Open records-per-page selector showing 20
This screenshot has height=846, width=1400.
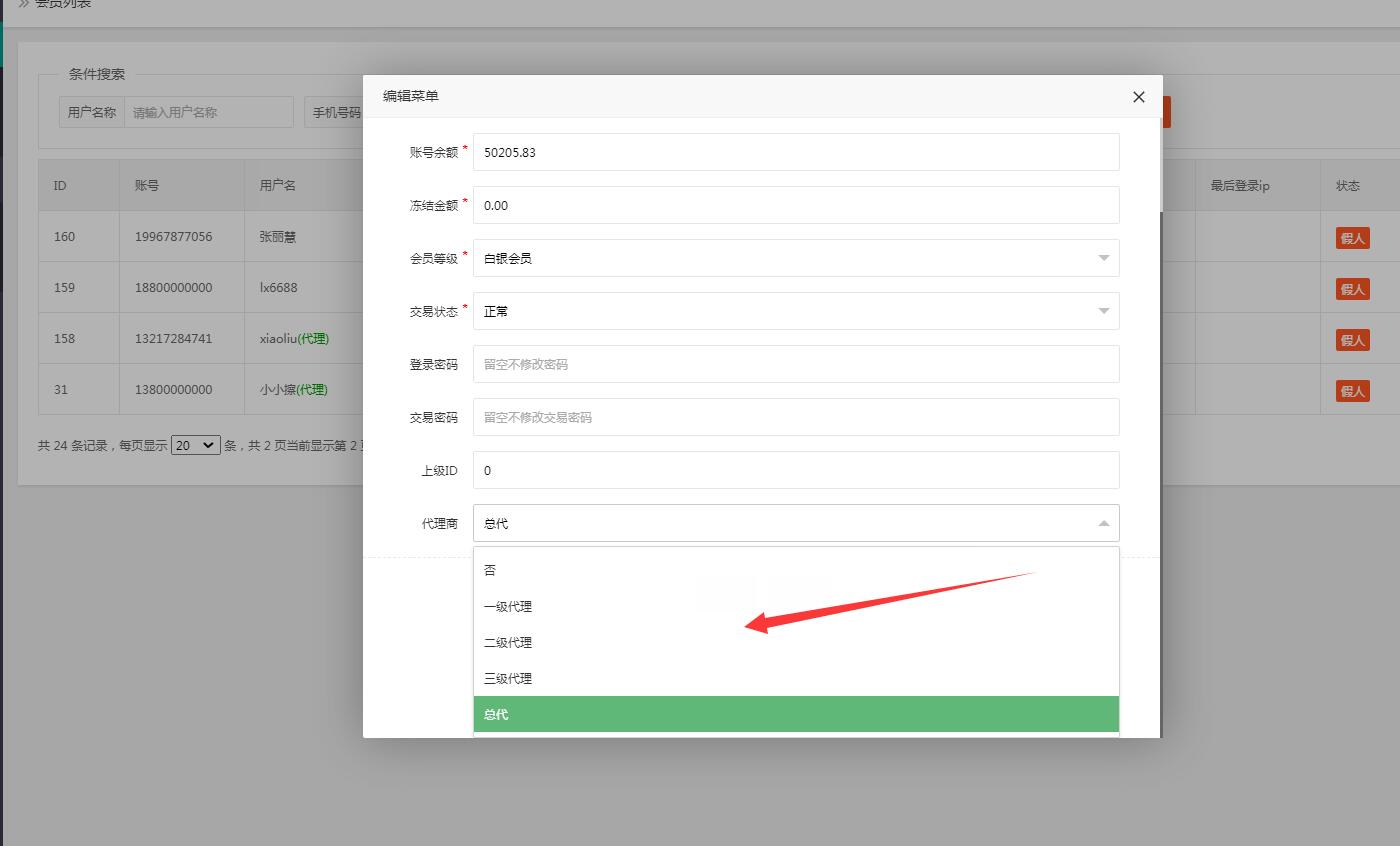[195, 445]
